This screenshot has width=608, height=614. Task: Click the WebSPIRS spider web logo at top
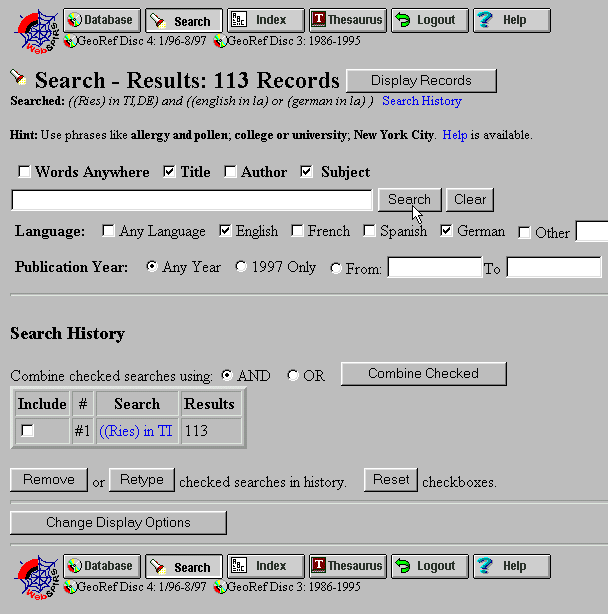tap(36, 31)
